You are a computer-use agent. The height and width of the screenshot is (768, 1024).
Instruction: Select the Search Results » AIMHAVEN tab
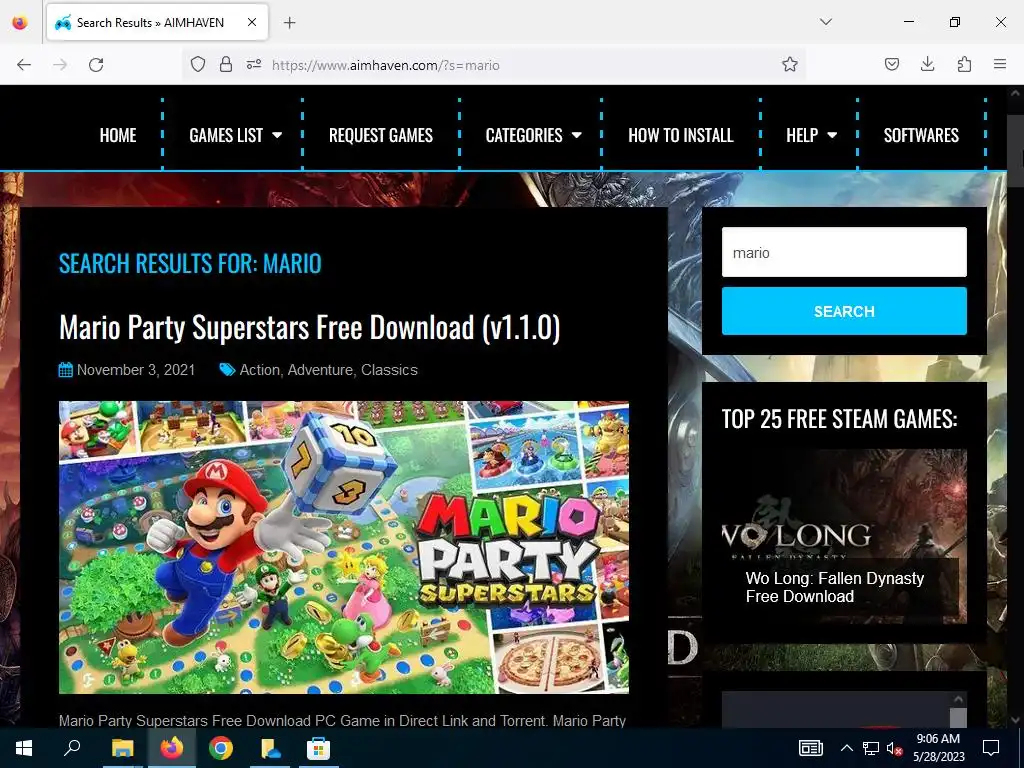[157, 22]
